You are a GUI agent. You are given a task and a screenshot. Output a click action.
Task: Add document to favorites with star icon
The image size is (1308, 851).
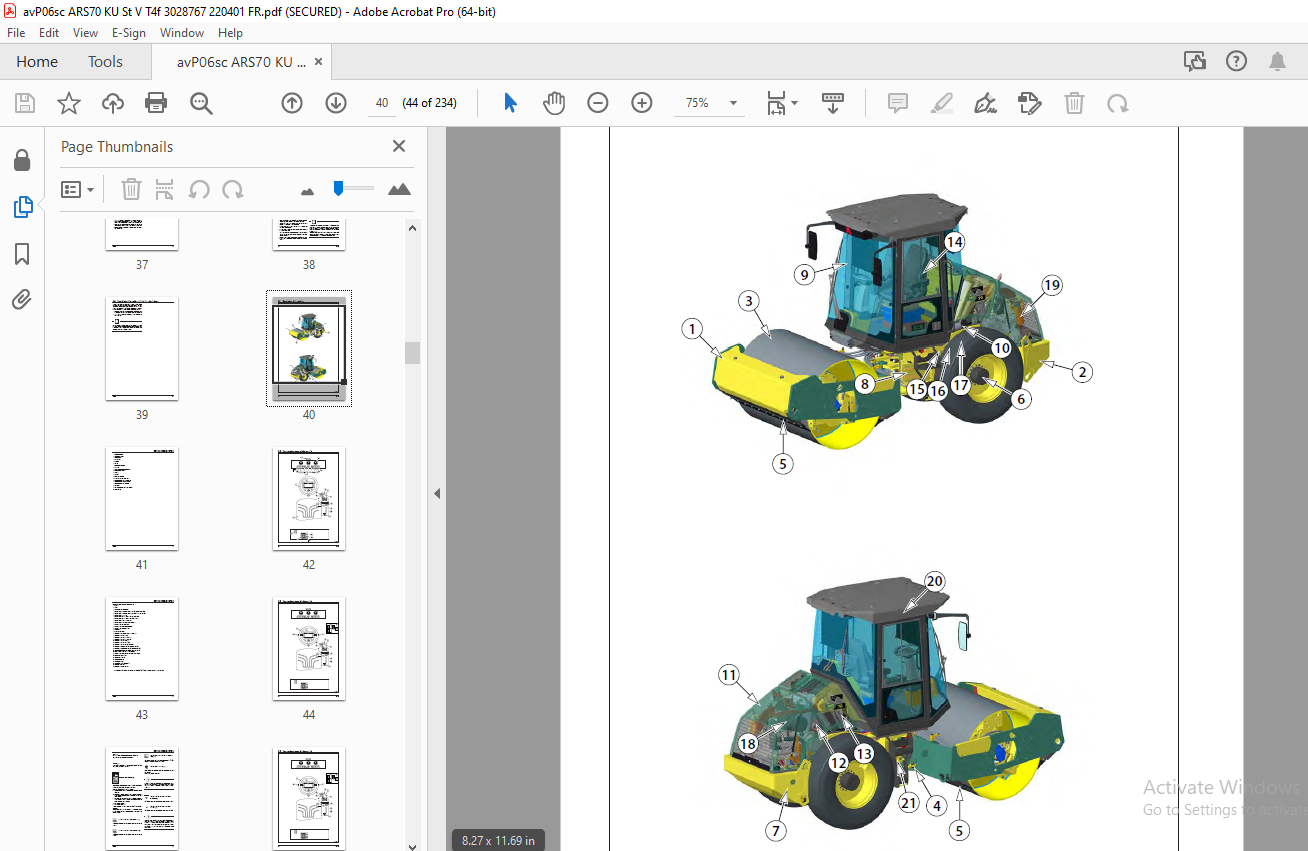[x=68, y=103]
